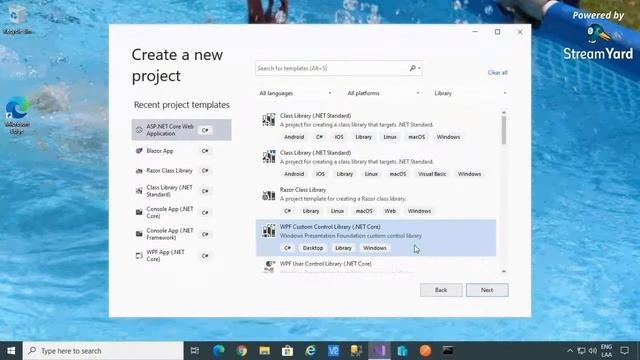Click the search magnifier icon in template search
The image size is (640, 360).
pyautogui.click(x=413, y=68)
